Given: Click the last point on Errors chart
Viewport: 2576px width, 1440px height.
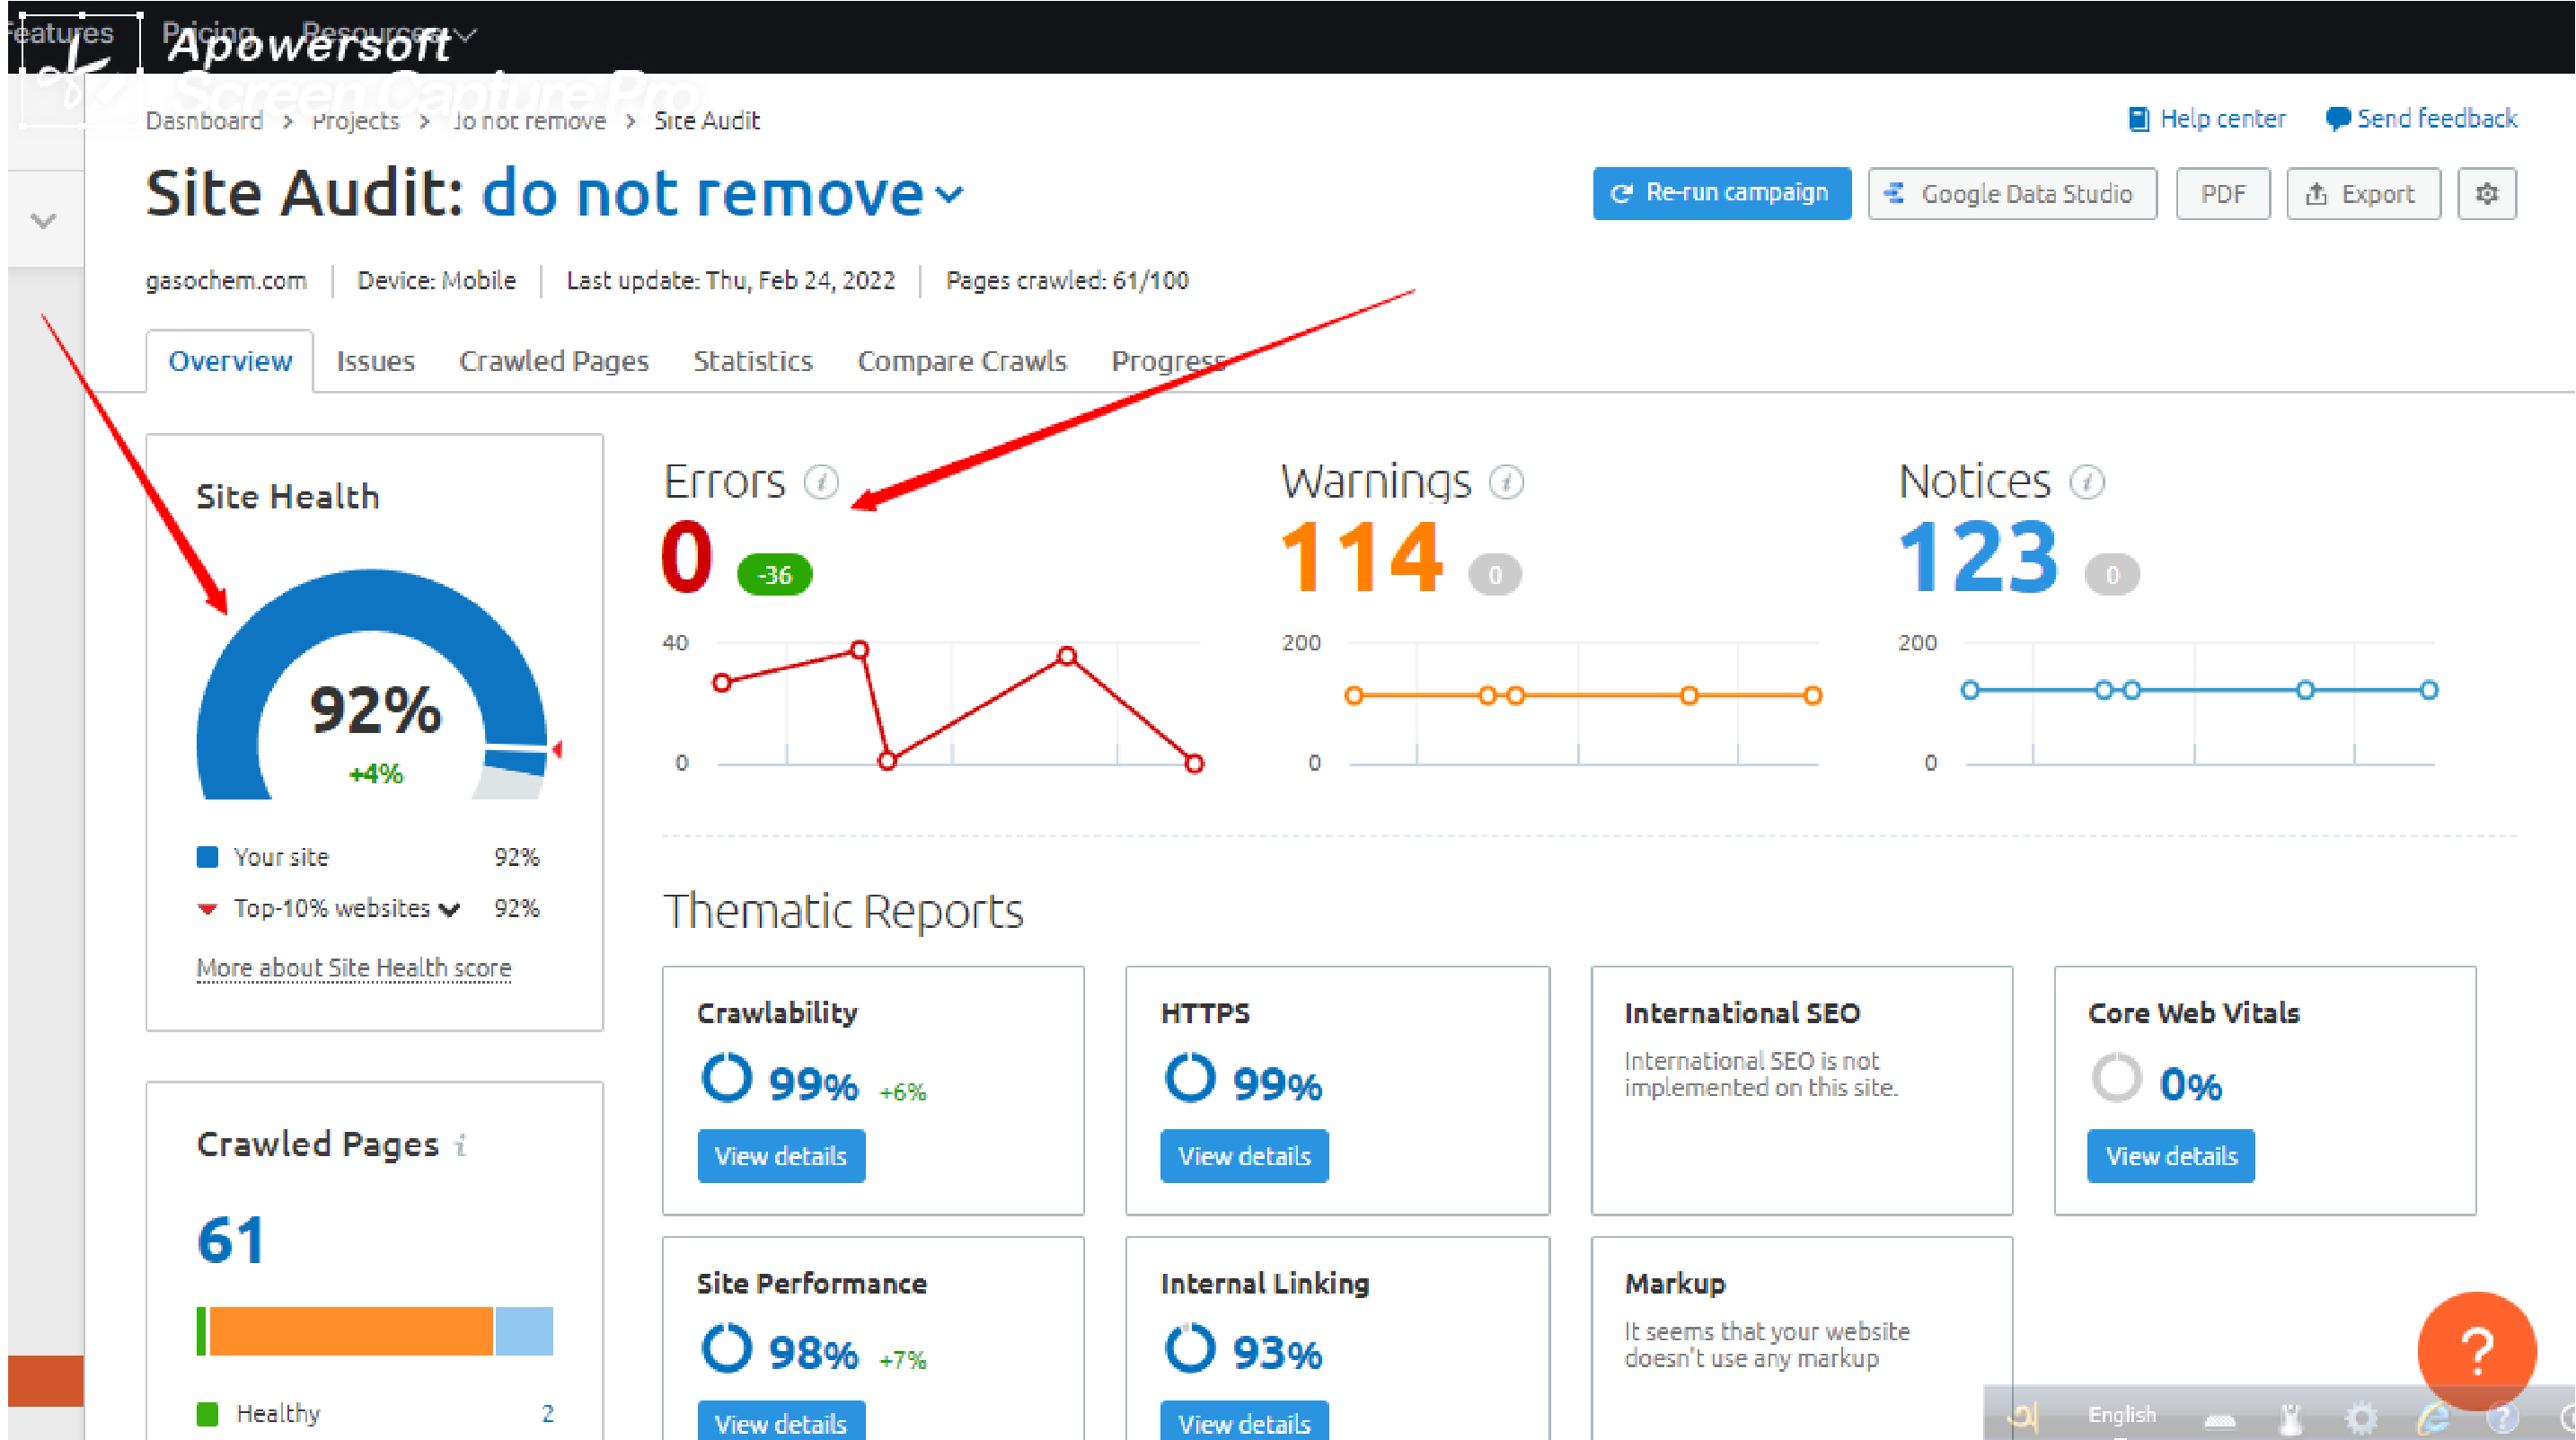Looking at the screenshot, I should [x=1194, y=764].
